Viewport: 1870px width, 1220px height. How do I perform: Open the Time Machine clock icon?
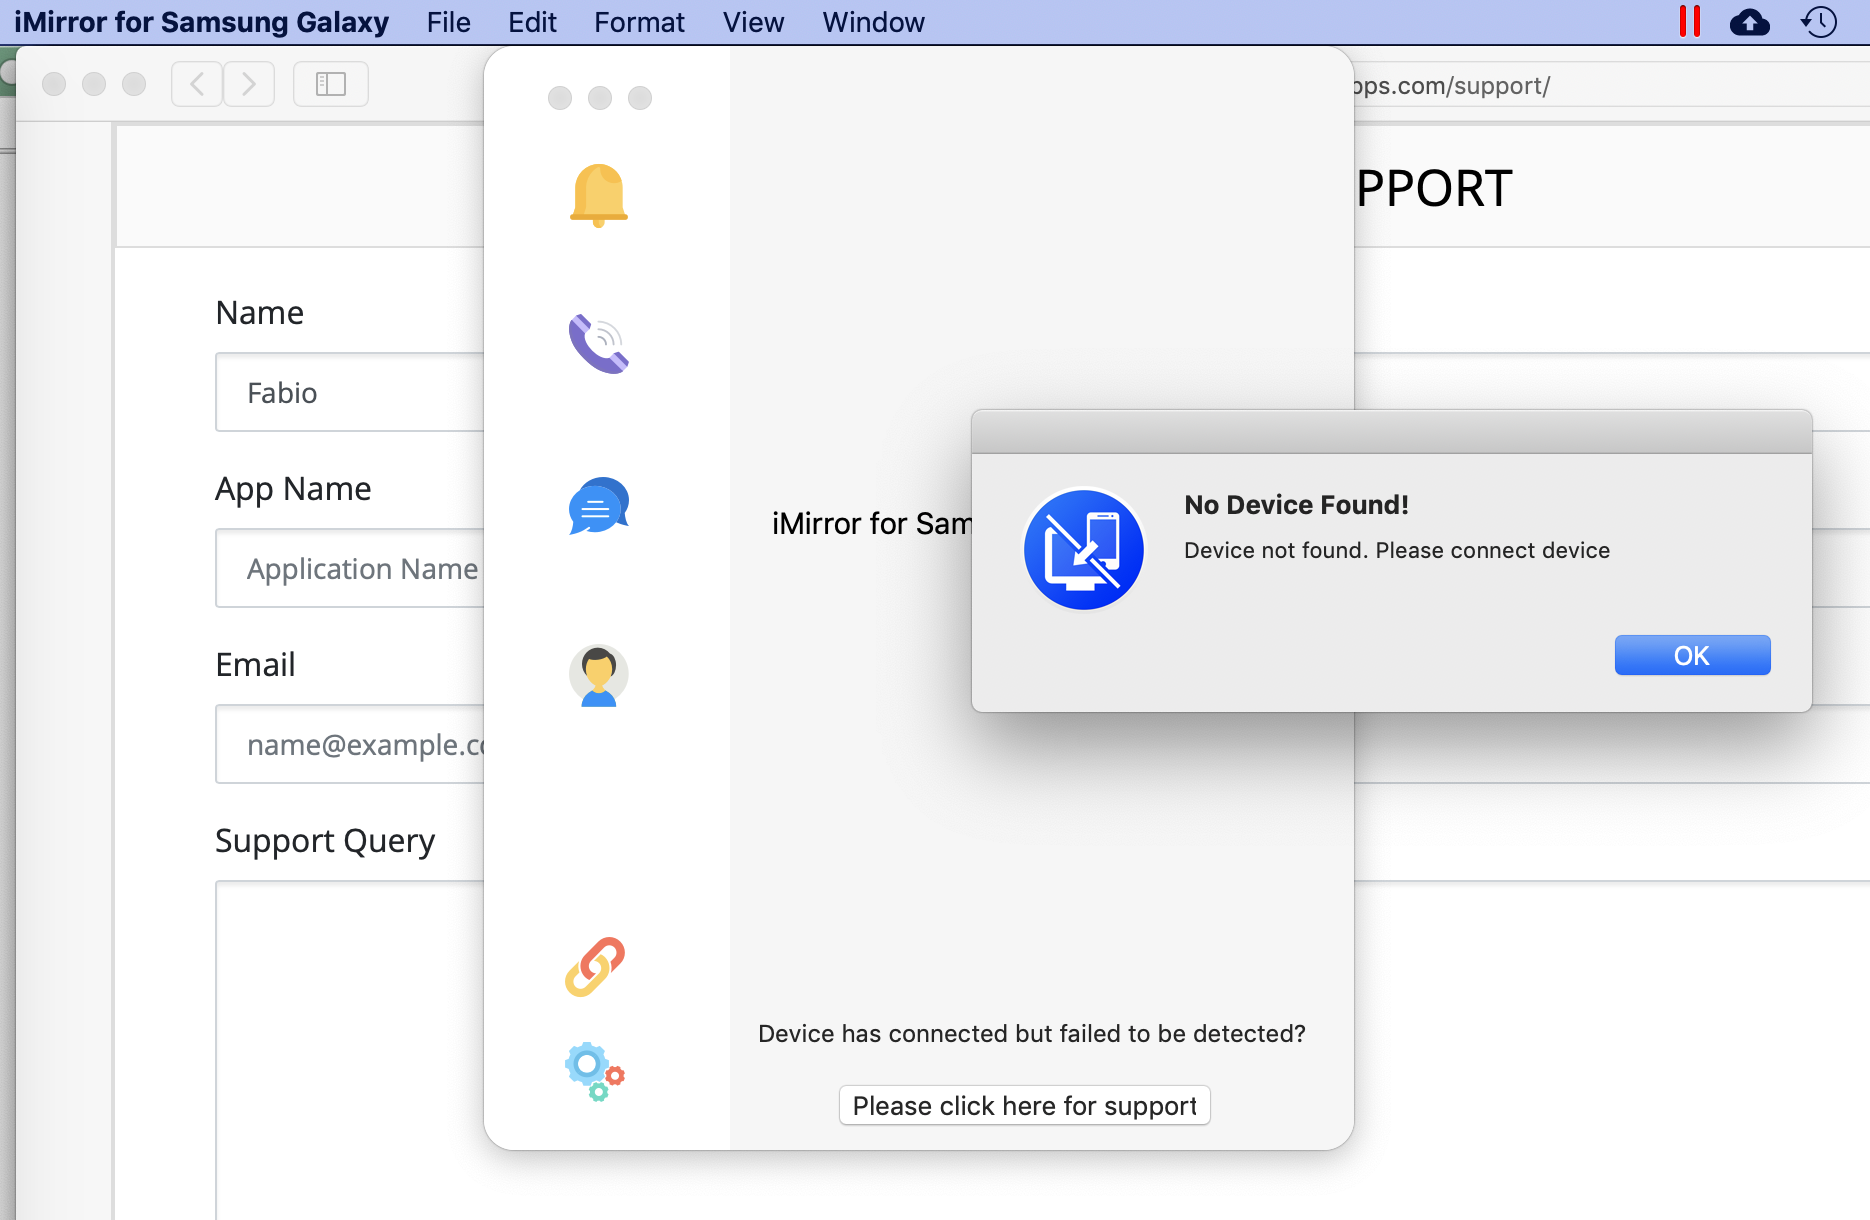point(1819,22)
